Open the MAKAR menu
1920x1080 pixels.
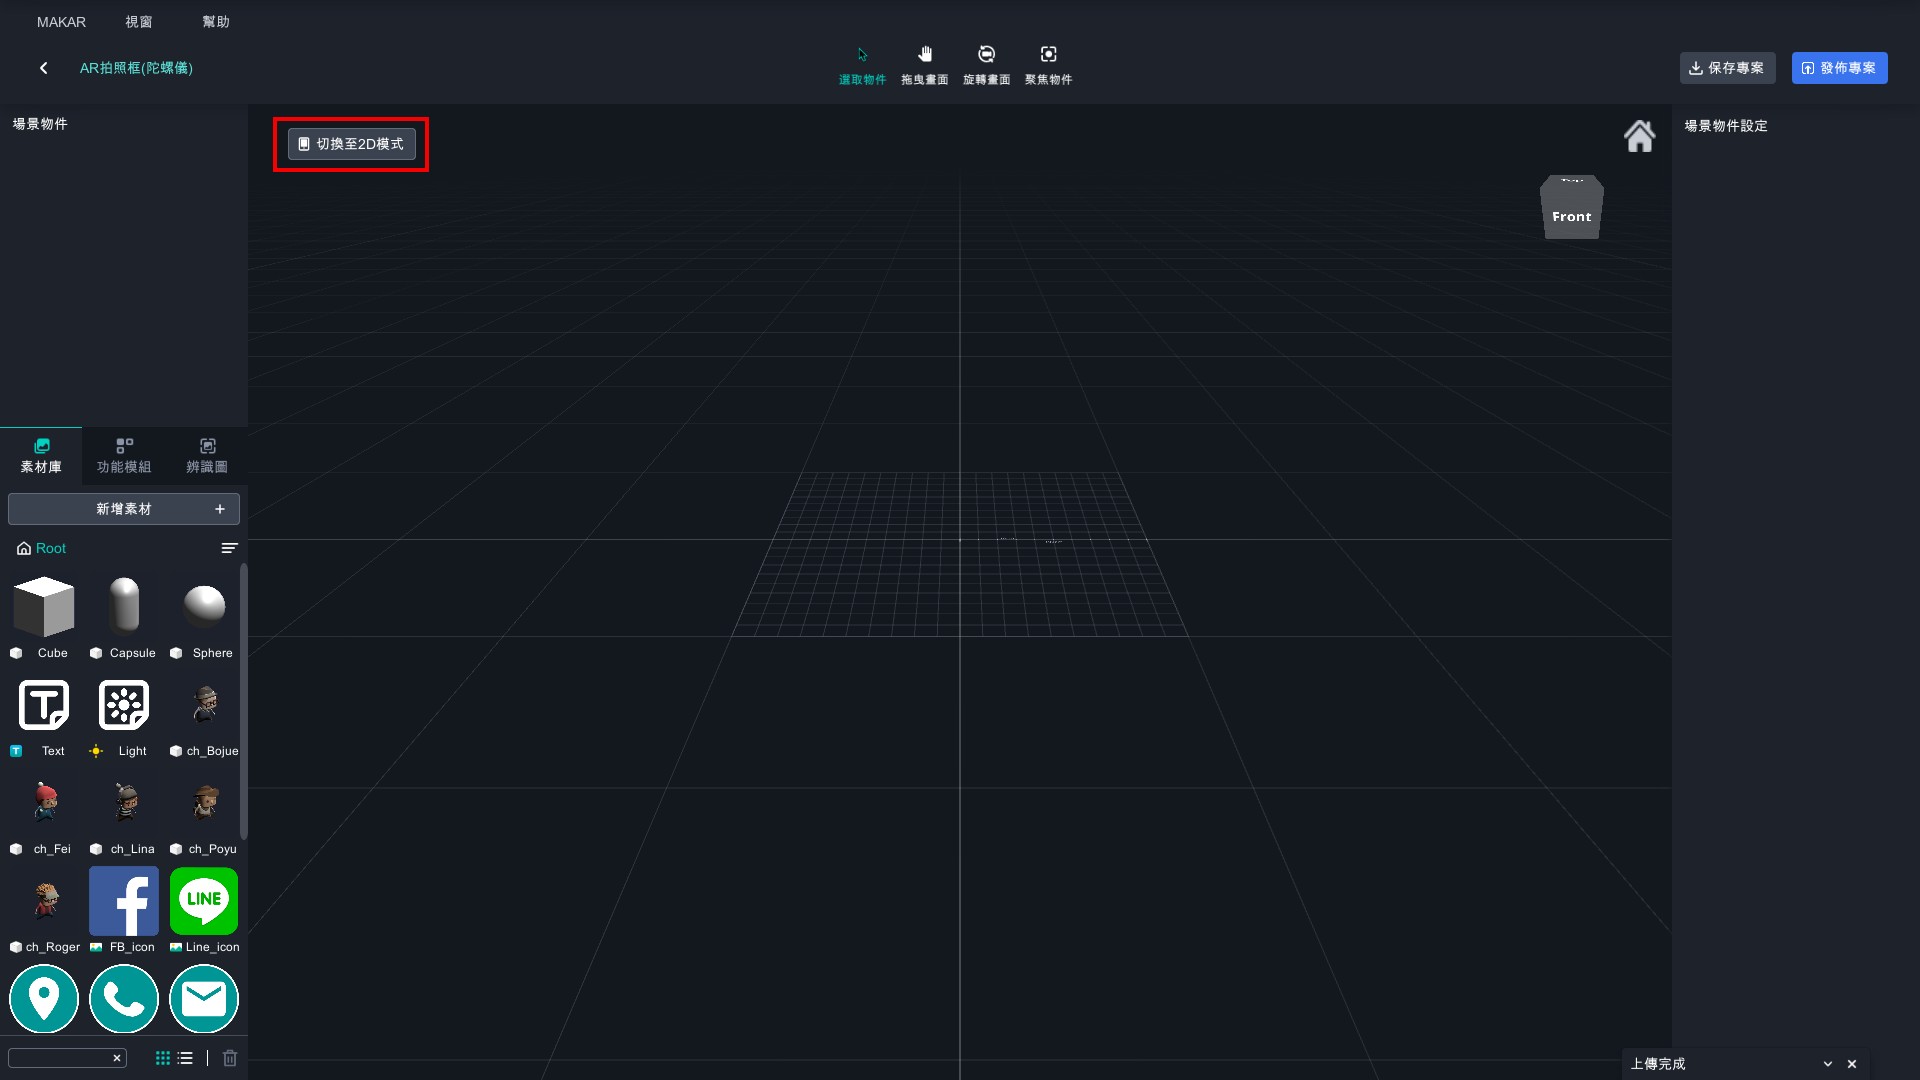(x=61, y=22)
